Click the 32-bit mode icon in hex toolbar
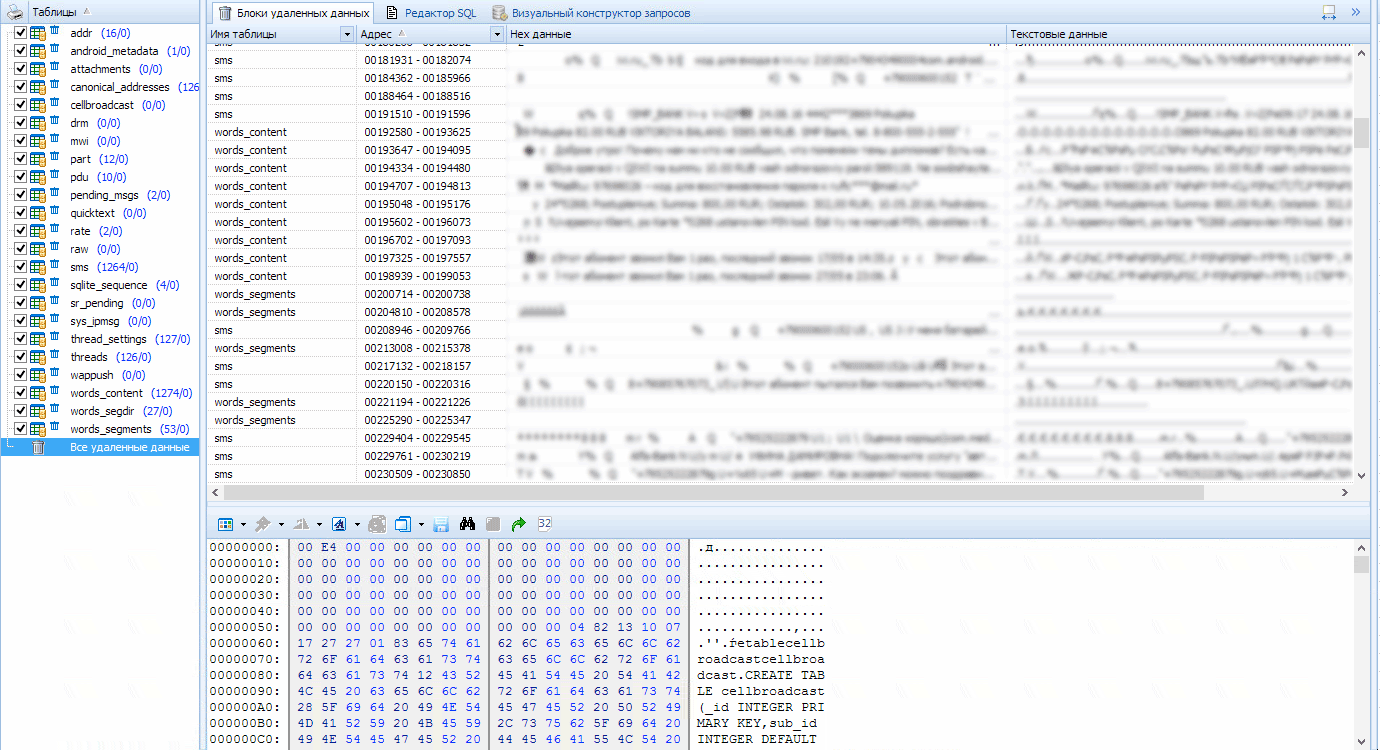The height and width of the screenshot is (750, 1380). point(545,523)
